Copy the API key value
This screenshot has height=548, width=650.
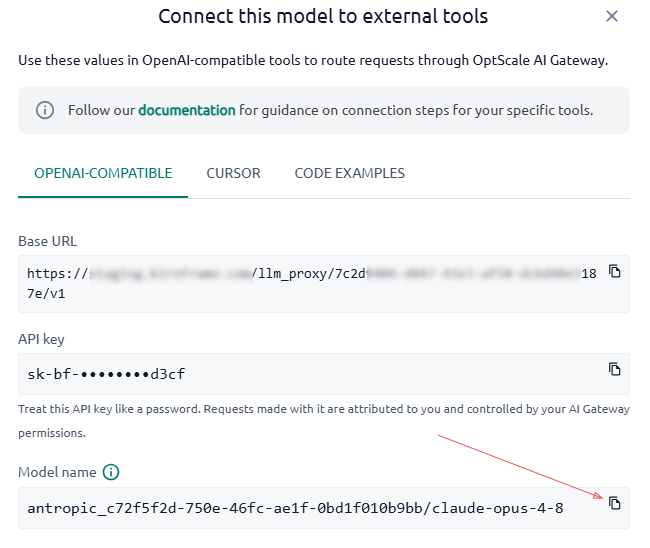point(614,369)
